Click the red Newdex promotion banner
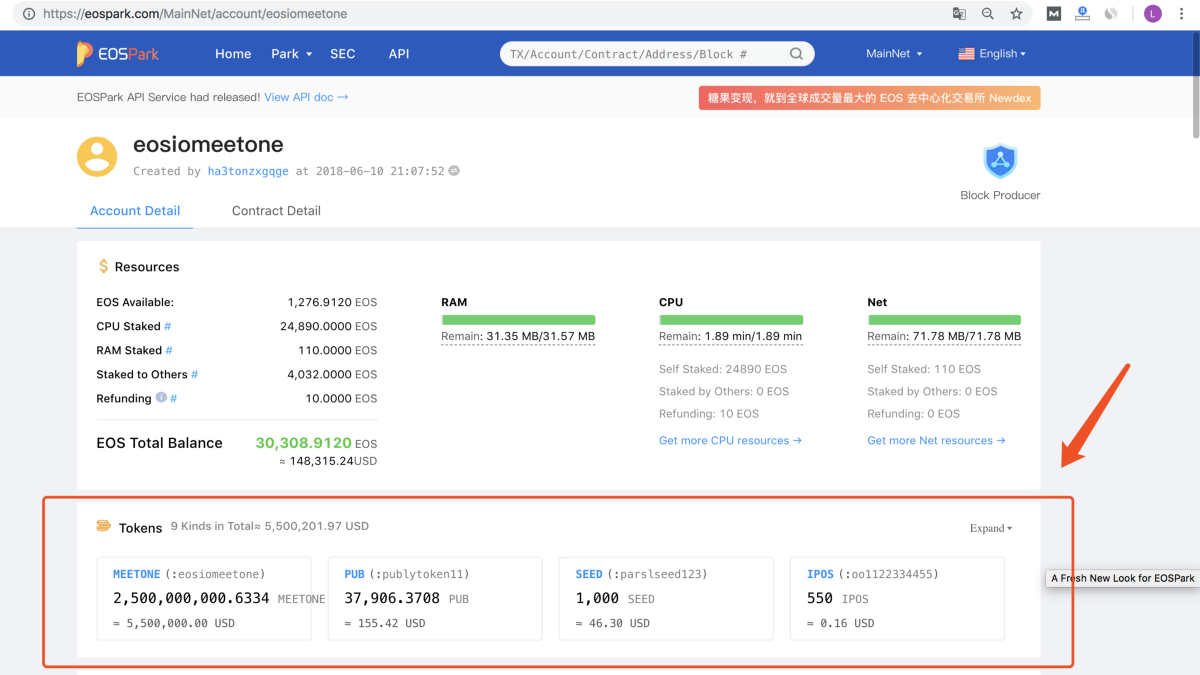The height and width of the screenshot is (675, 1200). (x=869, y=98)
